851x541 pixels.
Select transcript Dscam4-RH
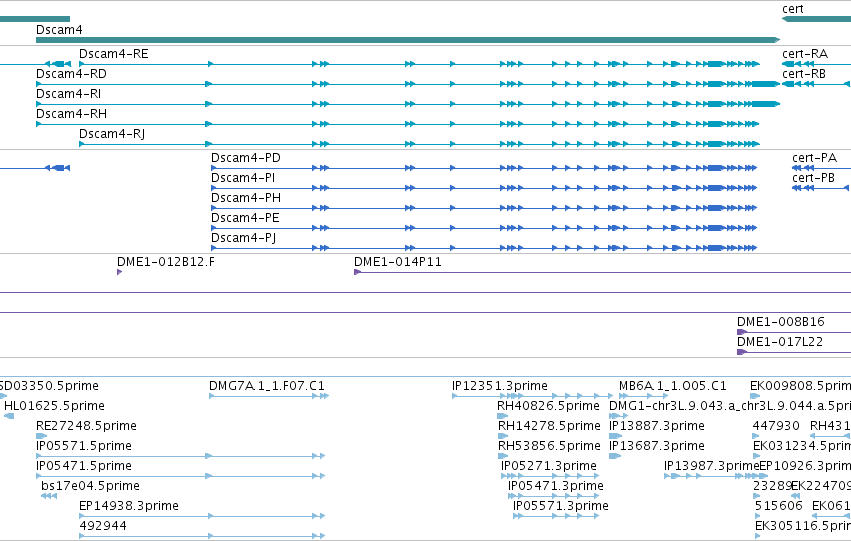pos(71,114)
